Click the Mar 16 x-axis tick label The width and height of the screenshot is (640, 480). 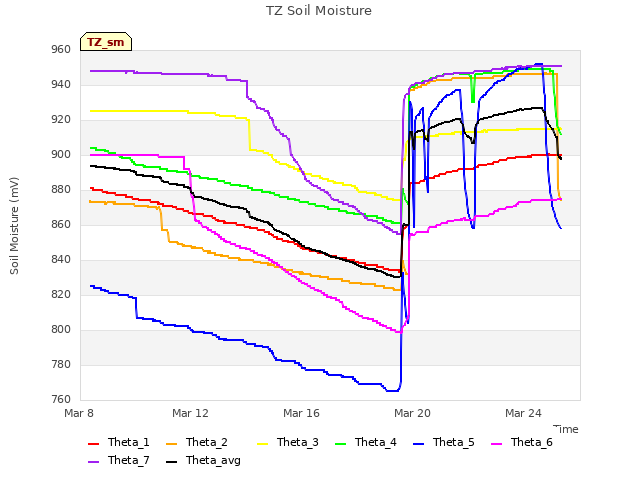tap(301, 413)
